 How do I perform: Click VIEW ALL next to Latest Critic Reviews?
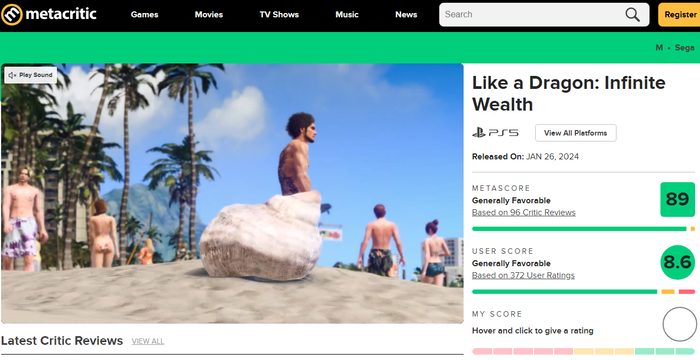pyautogui.click(x=148, y=341)
